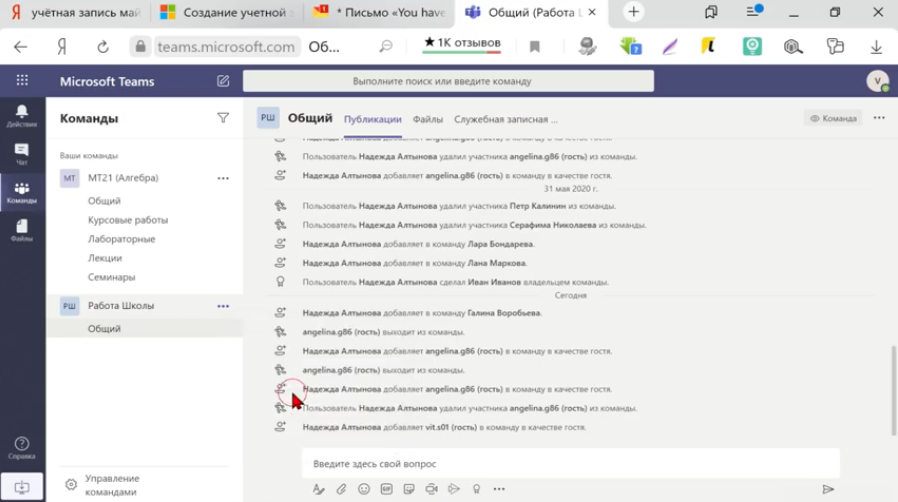The height and width of the screenshot is (502, 898).
Task: Open a new browser tab
Action: (633, 12)
